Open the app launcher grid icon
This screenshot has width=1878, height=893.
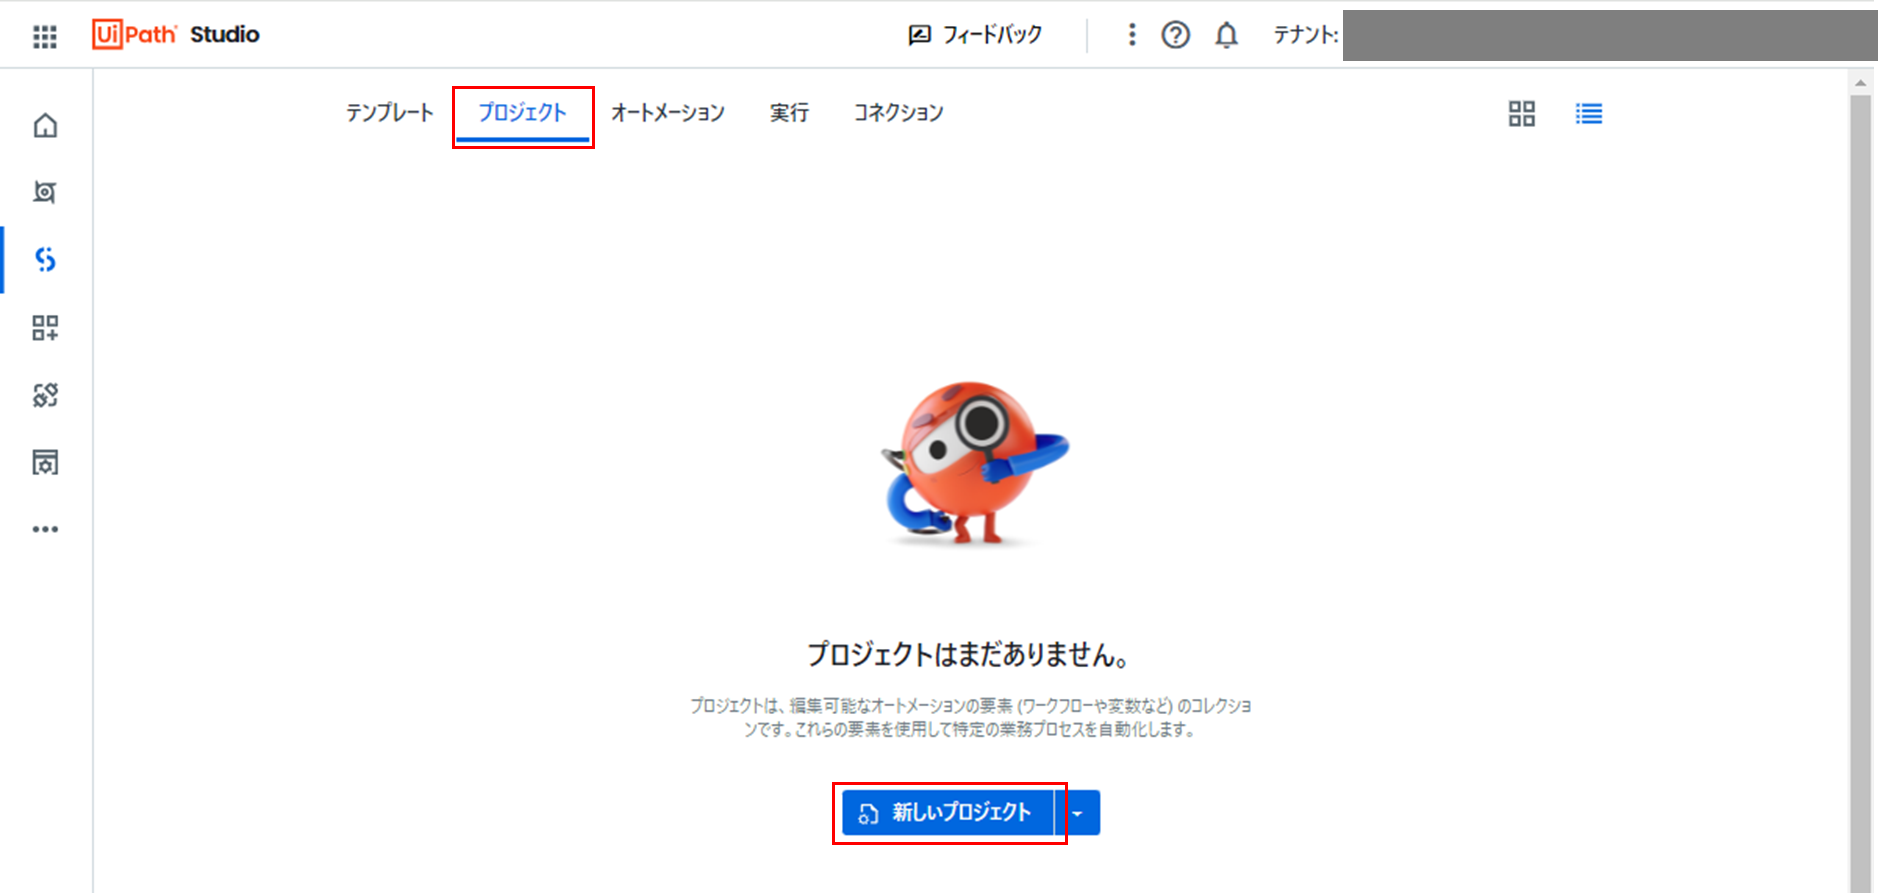click(x=45, y=36)
